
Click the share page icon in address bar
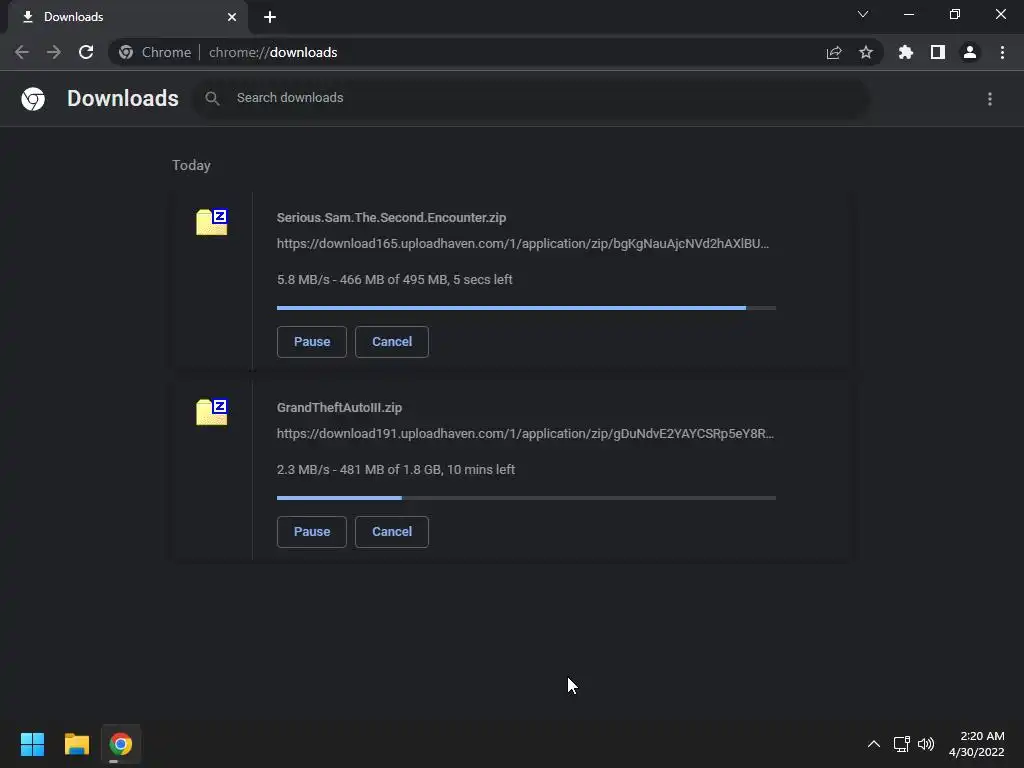[x=834, y=52]
